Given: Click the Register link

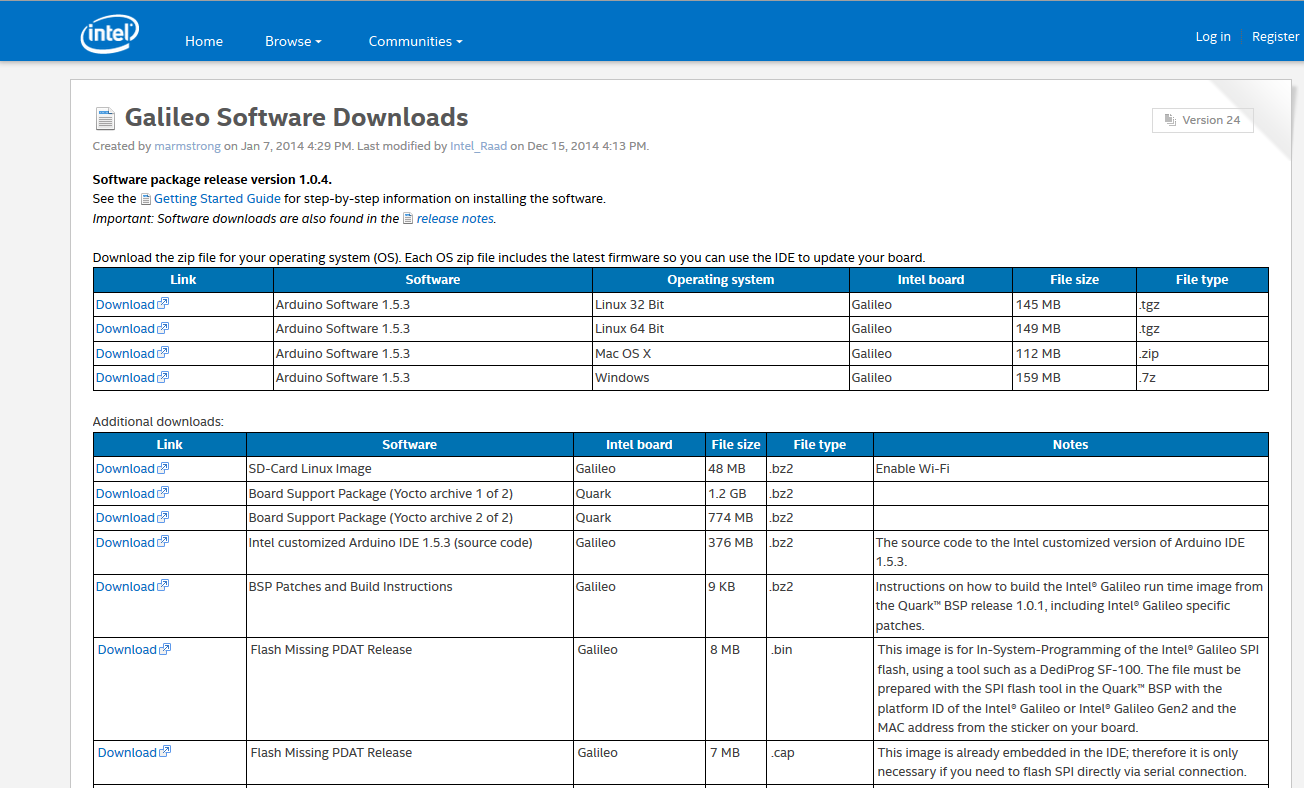Looking at the screenshot, I should click(x=1275, y=36).
